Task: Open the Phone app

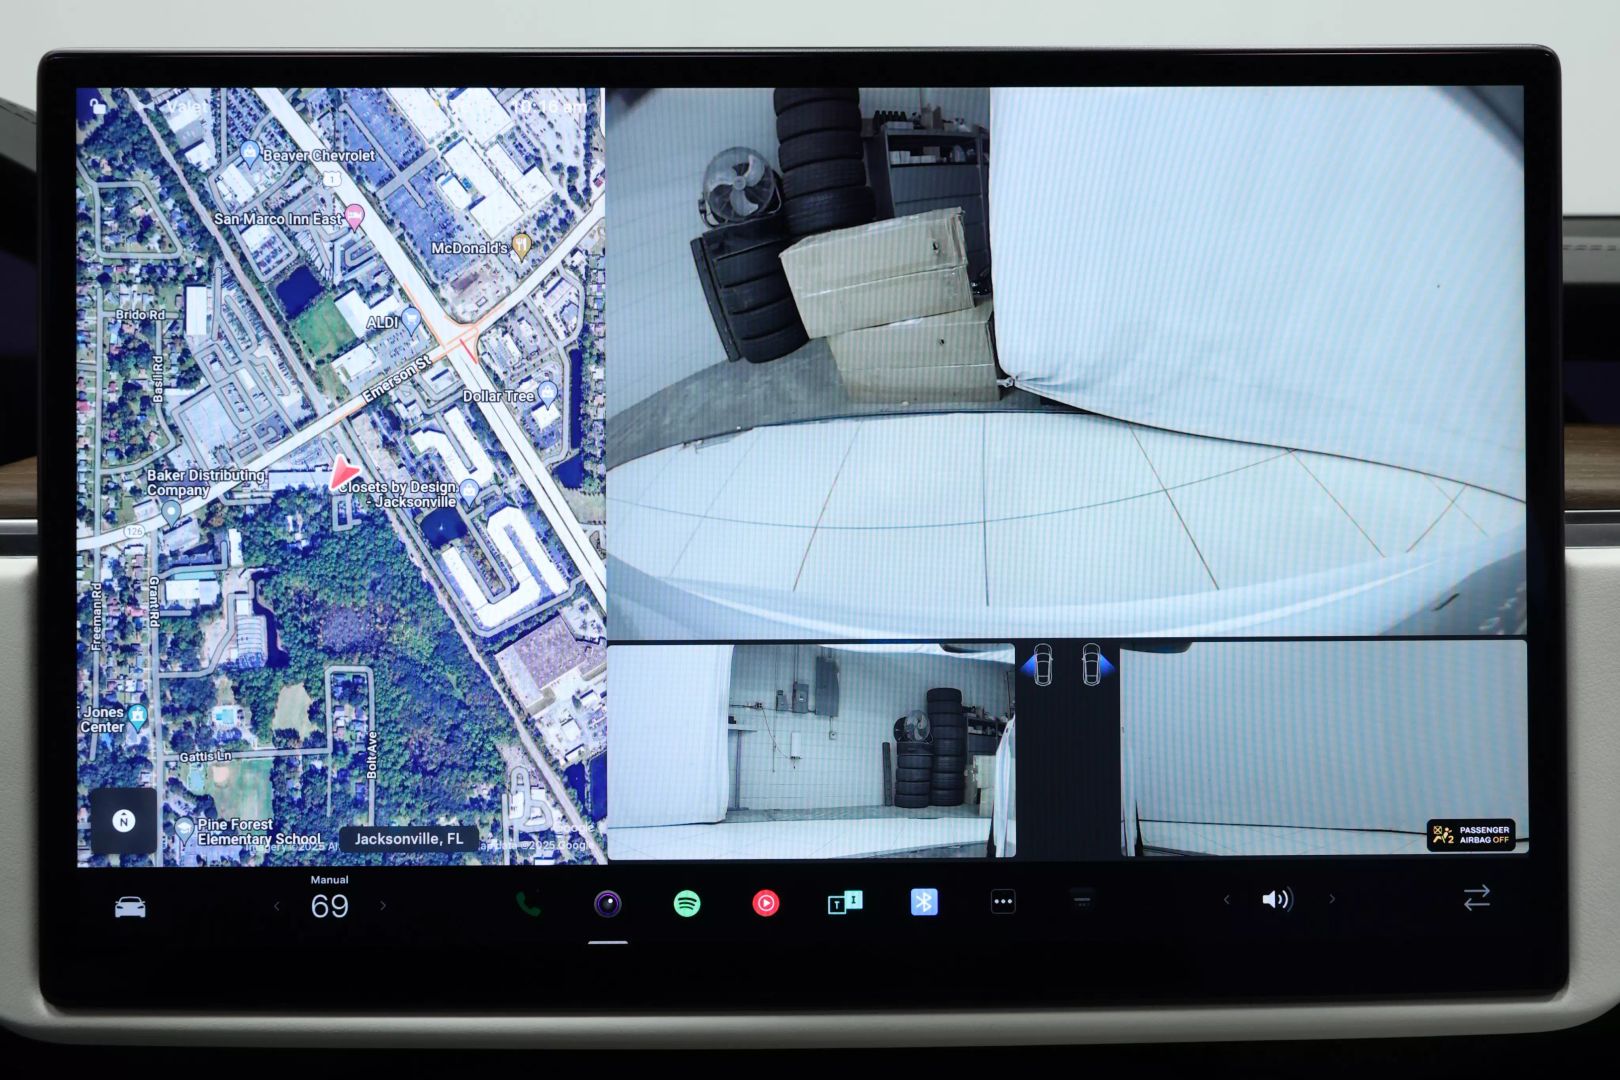Action: 528,904
